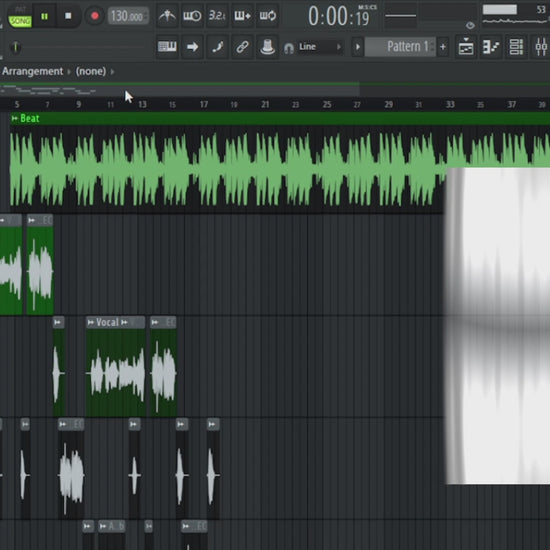Open the (none) marker selector
The height and width of the screenshot is (550, 550).
[91, 71]
